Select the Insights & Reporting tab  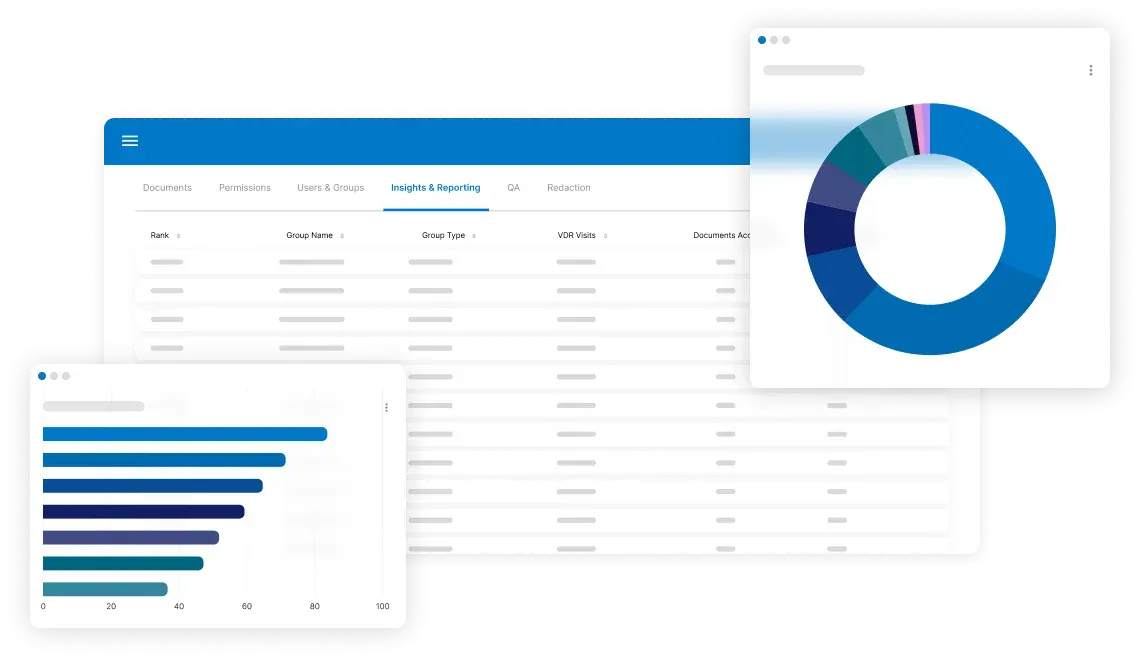435,188
